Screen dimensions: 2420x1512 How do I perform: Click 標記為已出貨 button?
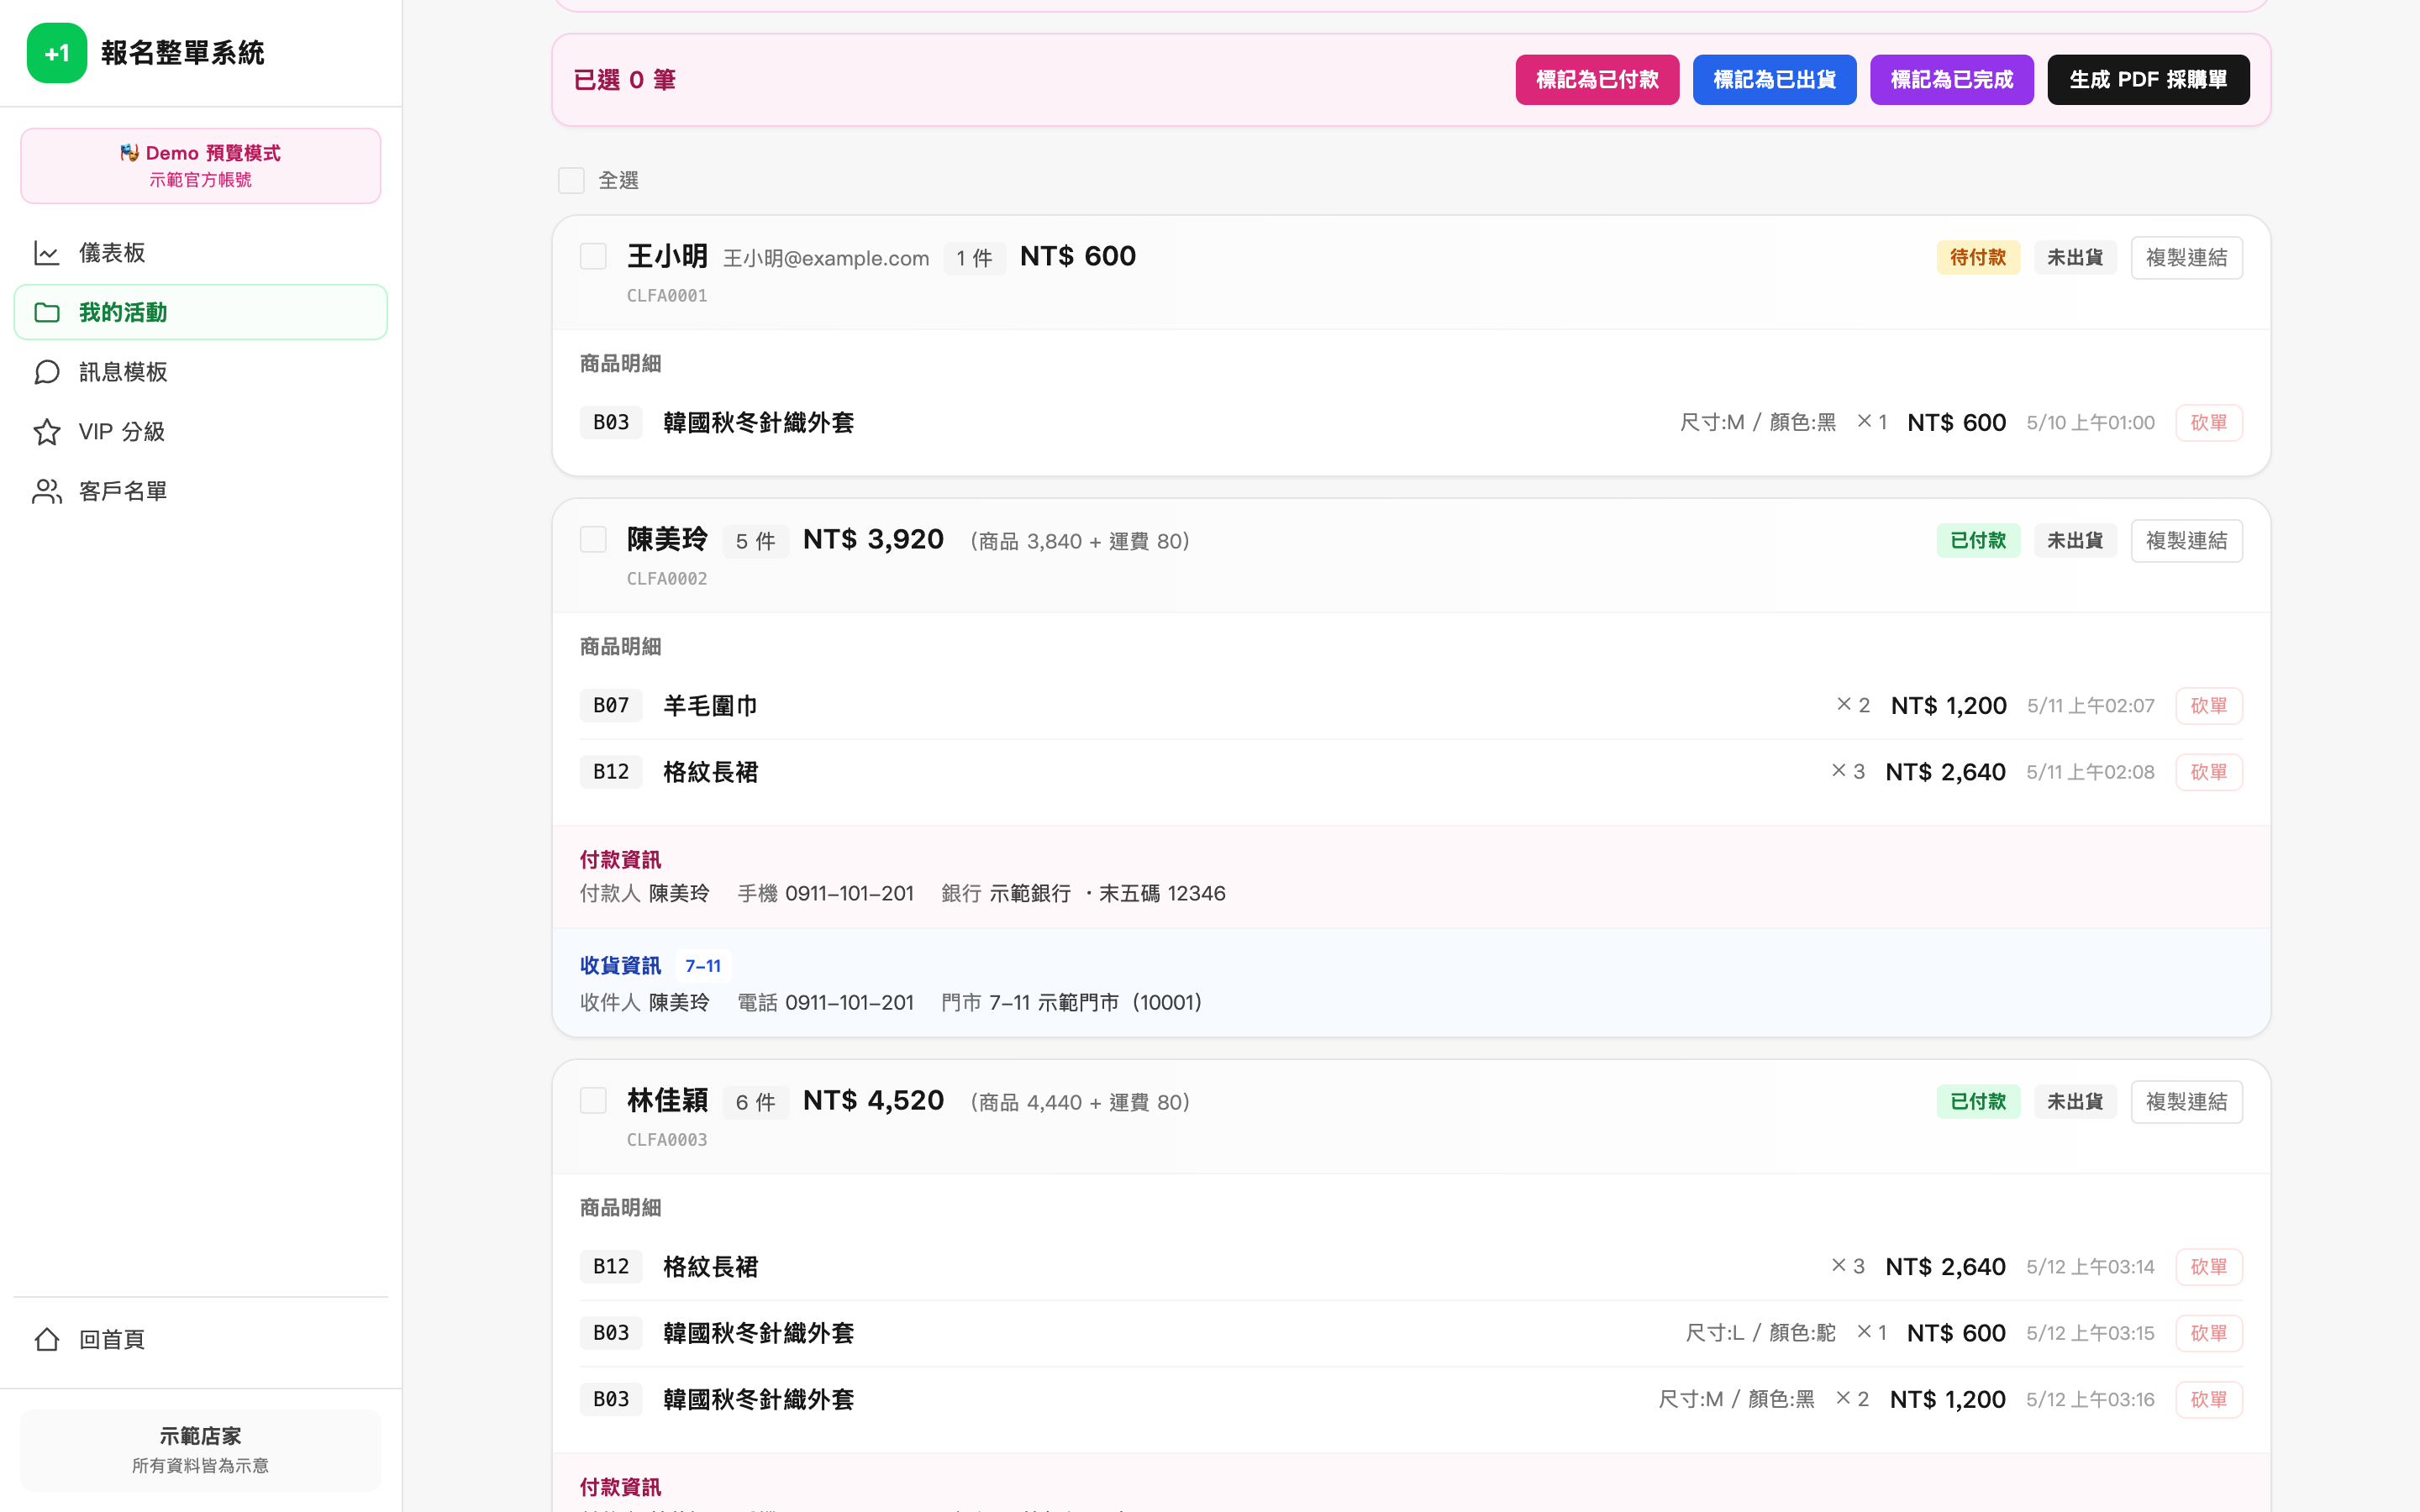coord(1774,80)
